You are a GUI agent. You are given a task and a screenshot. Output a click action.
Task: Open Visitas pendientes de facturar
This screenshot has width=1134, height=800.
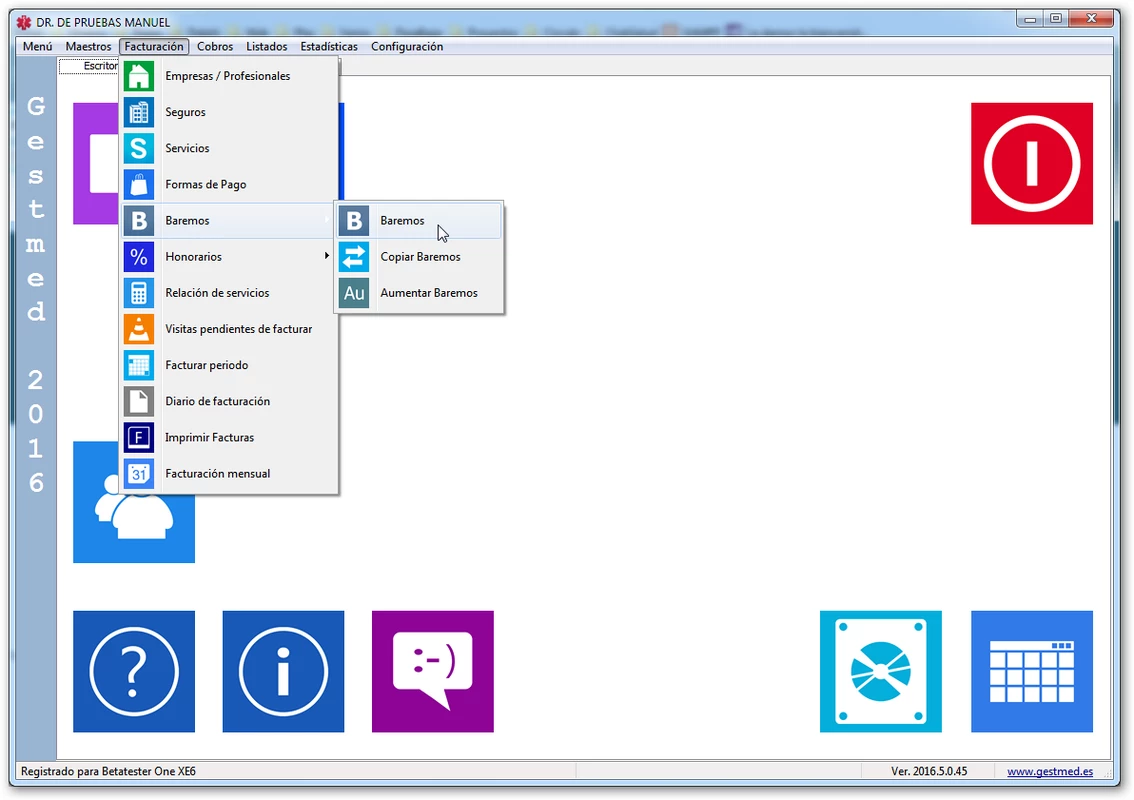(x=229, y=329)
